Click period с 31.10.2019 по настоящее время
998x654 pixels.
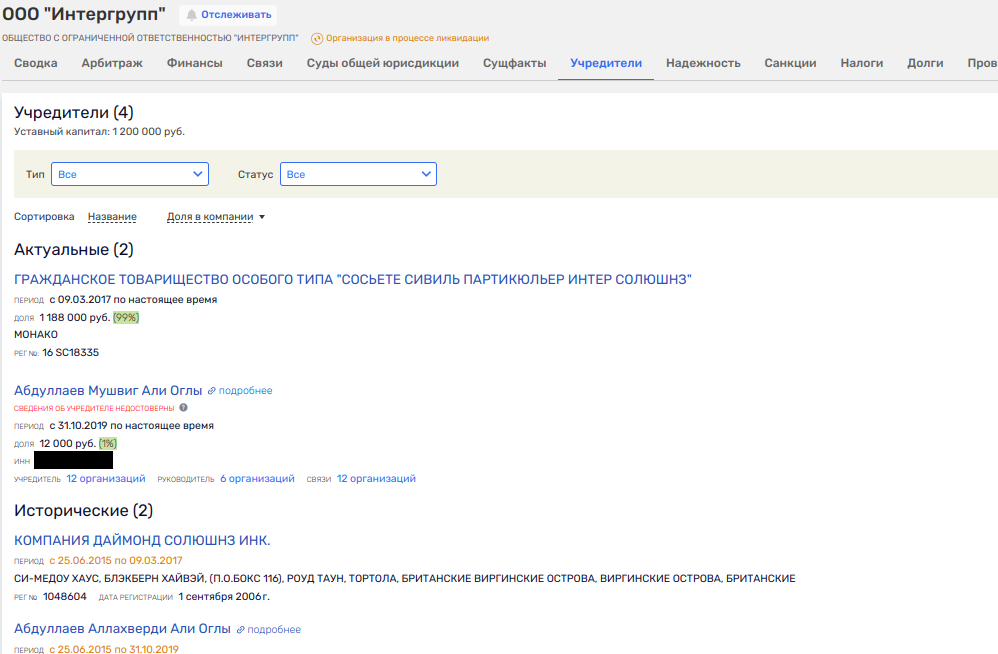[x=132, y=426]
